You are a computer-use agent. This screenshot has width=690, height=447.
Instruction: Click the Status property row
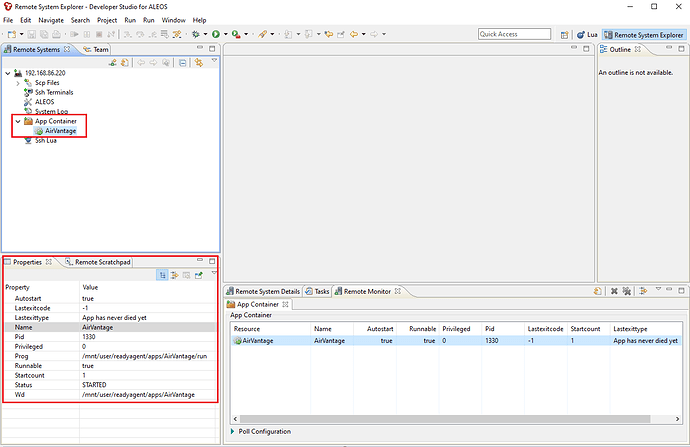click(110, 385)
